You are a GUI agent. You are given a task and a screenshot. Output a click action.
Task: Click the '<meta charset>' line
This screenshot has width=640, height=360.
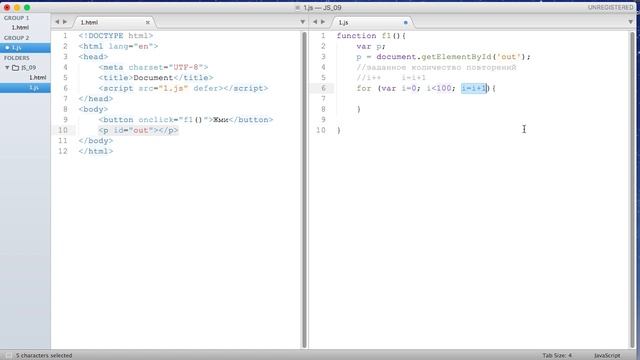153,67
